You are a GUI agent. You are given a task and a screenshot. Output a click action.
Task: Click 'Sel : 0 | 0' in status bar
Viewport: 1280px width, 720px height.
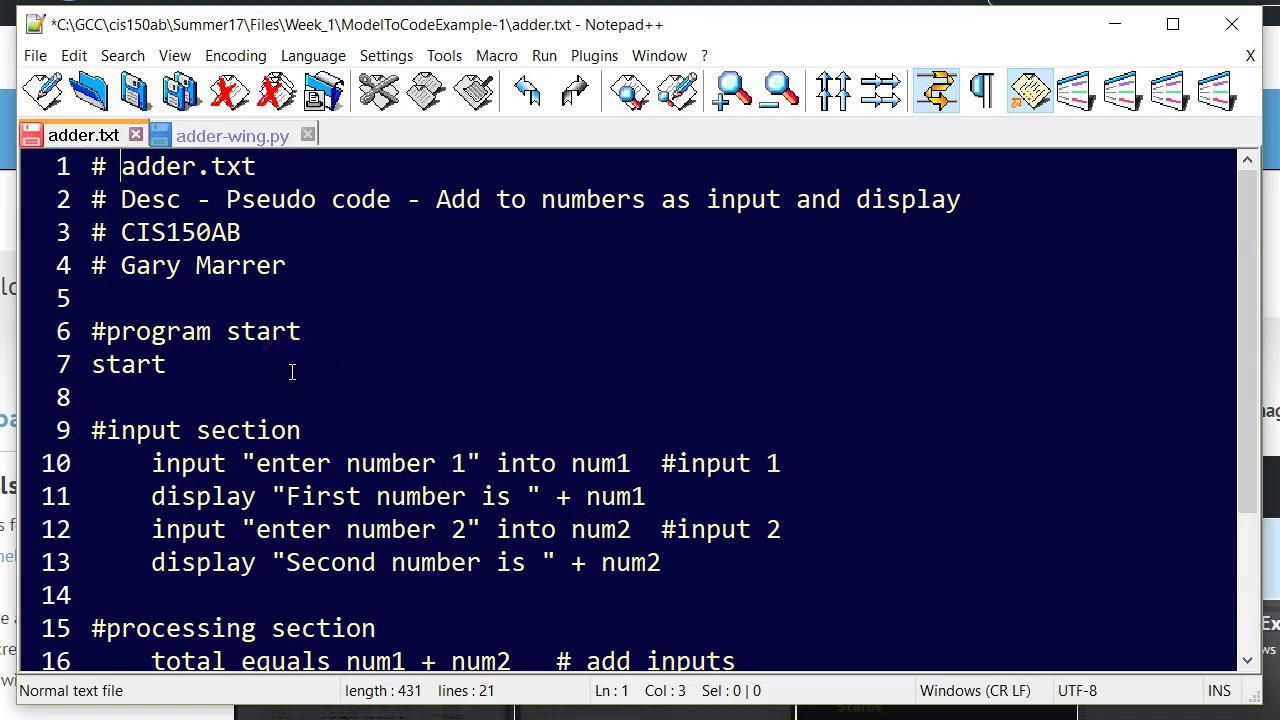pos(730,690)
